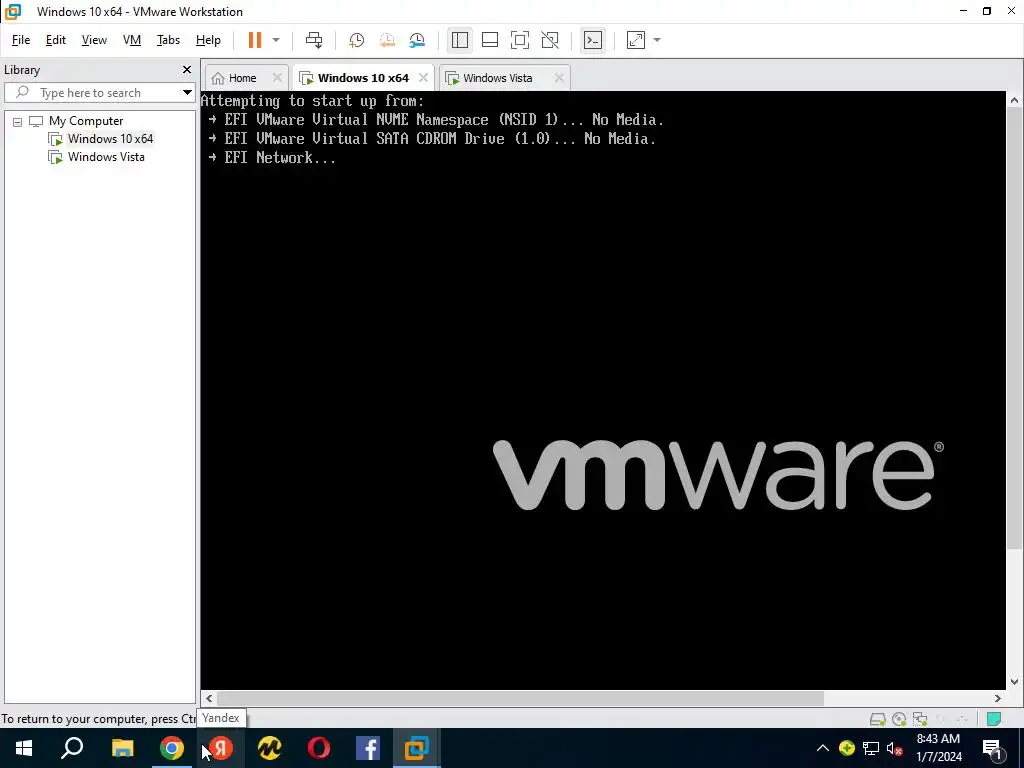Open Facebook from the taskbar

368,748
